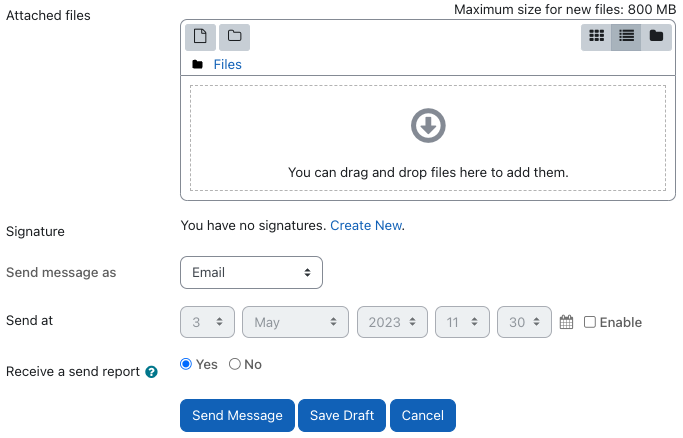Click the 'Send message as' label
Screen dimensions: 683x438
[61, 273]
